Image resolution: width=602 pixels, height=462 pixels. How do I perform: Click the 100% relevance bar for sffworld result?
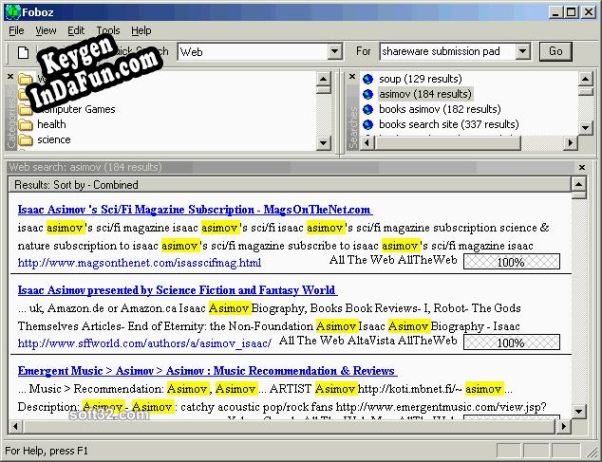(511, 342)
